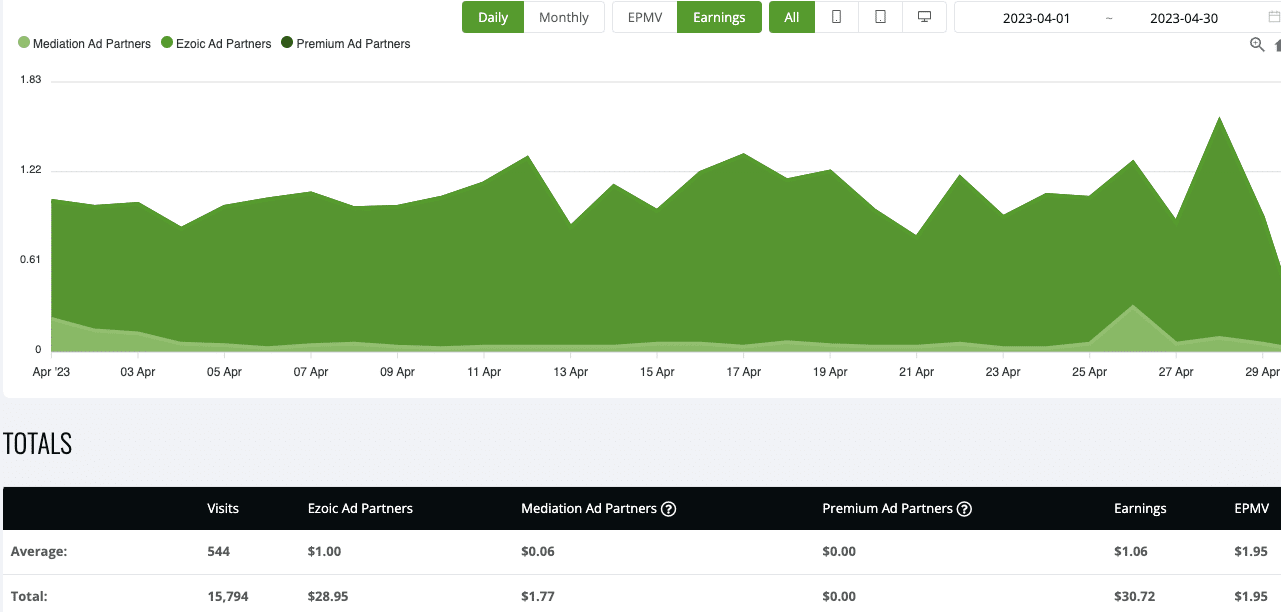Select the All devices filter
This screenshot has height=612, width=1281.
tap(792, 17)
